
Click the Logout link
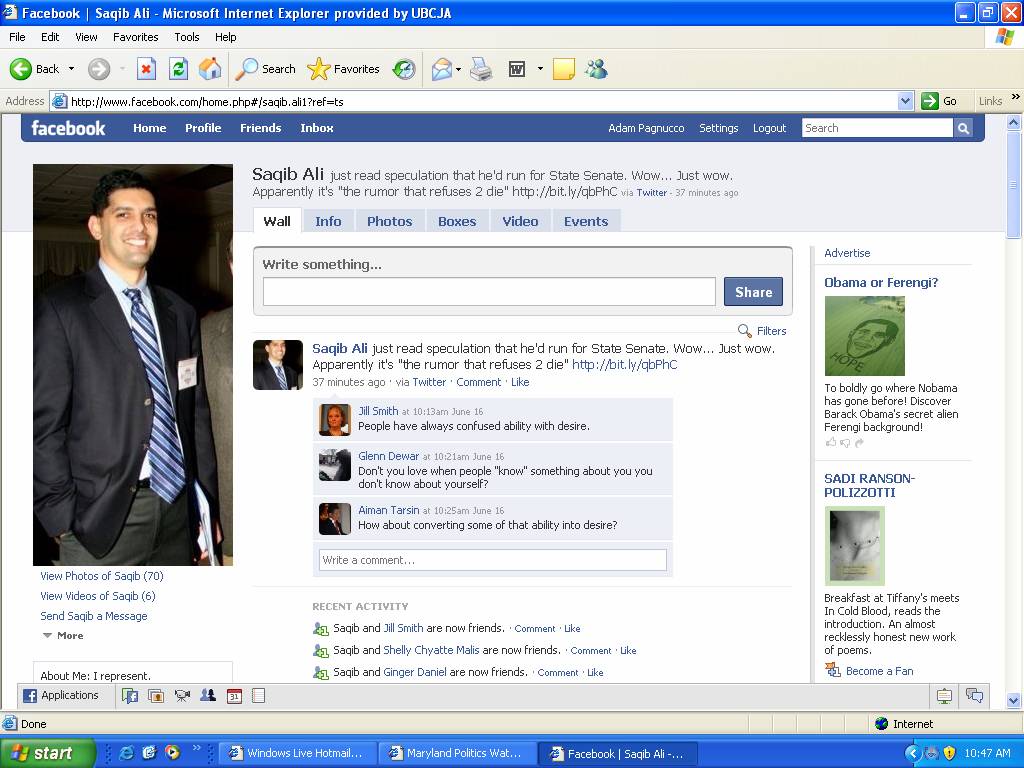point(769,128)
